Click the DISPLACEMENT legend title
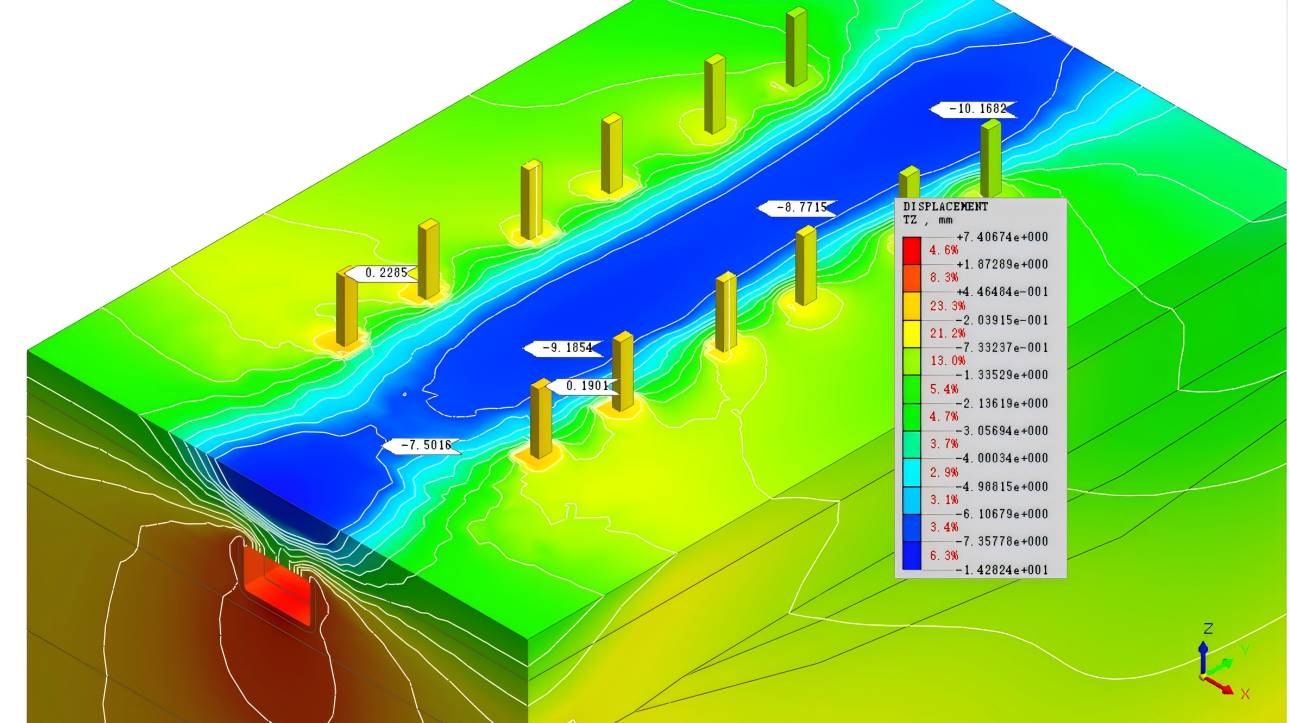 [945, 207]
